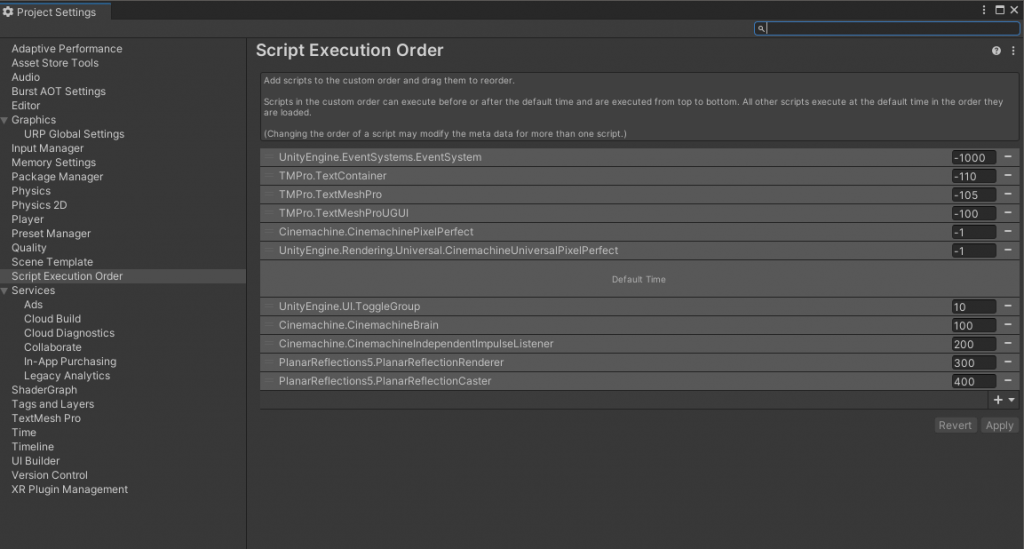The width and height of the screenshot is (1024, 549).
Task: Open Cloud Build under Services
Action: coord(52,319)
